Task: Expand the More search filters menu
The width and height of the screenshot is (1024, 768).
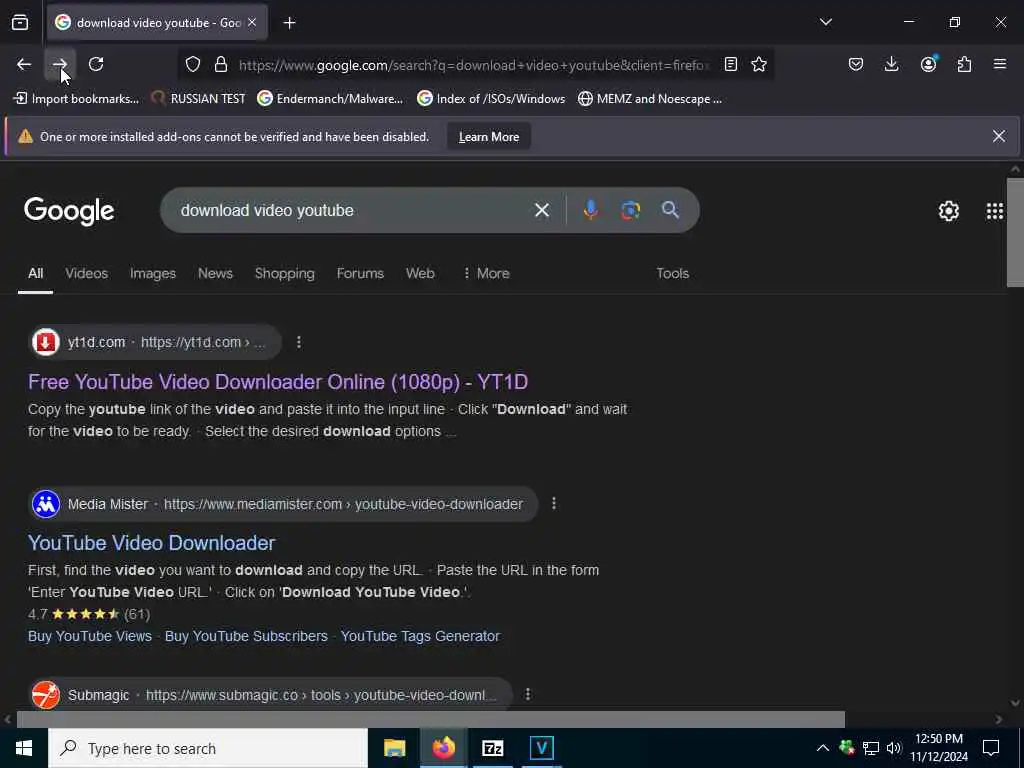Action: [485, 274]
